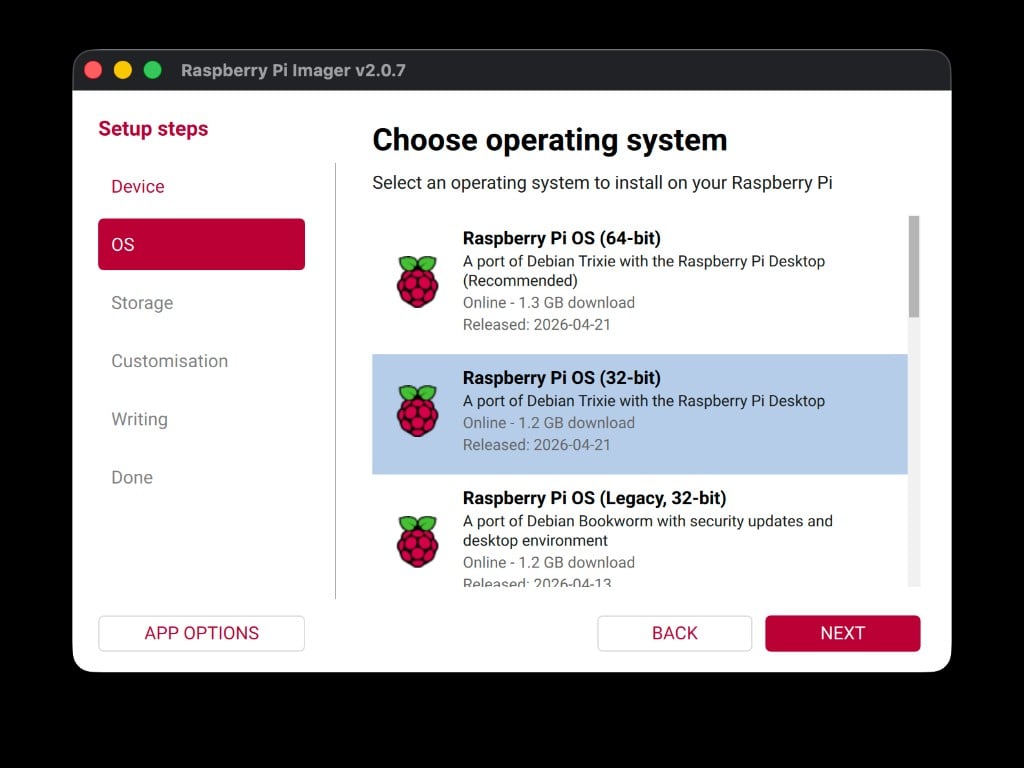Click the OS list scrollbar thumb

pos(914,266)
